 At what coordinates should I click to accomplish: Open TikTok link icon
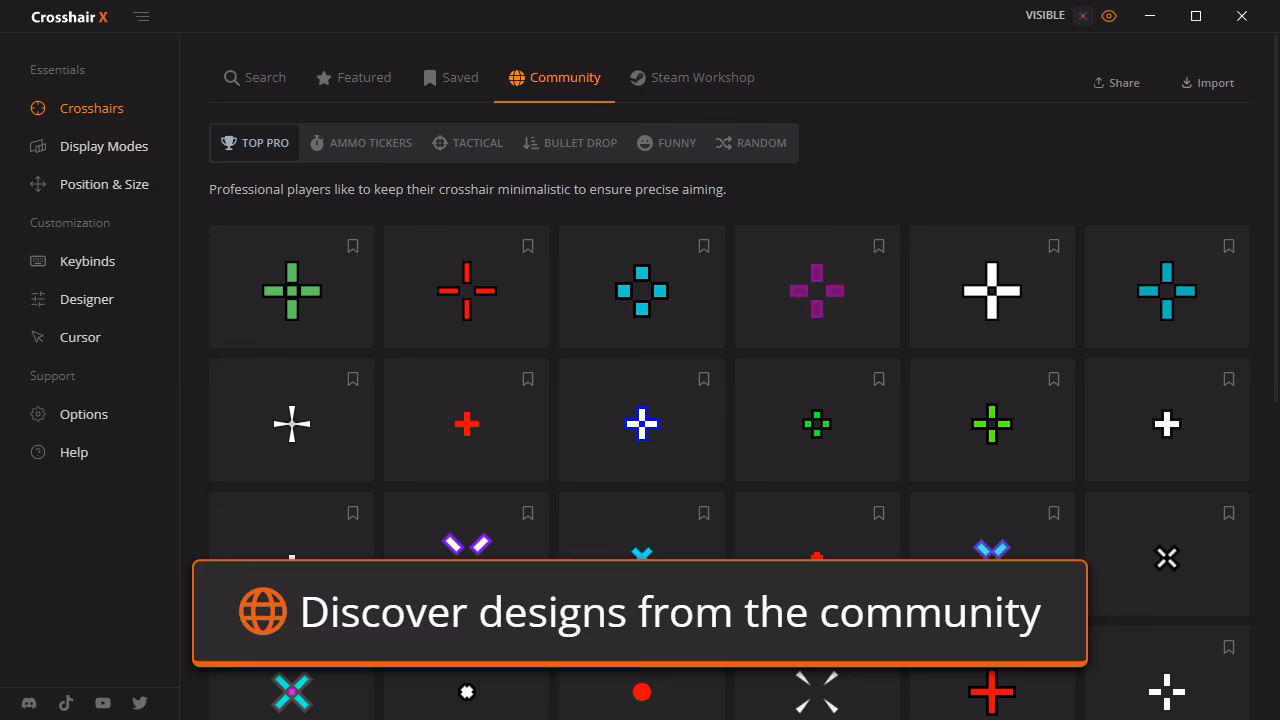pos(66,703)
